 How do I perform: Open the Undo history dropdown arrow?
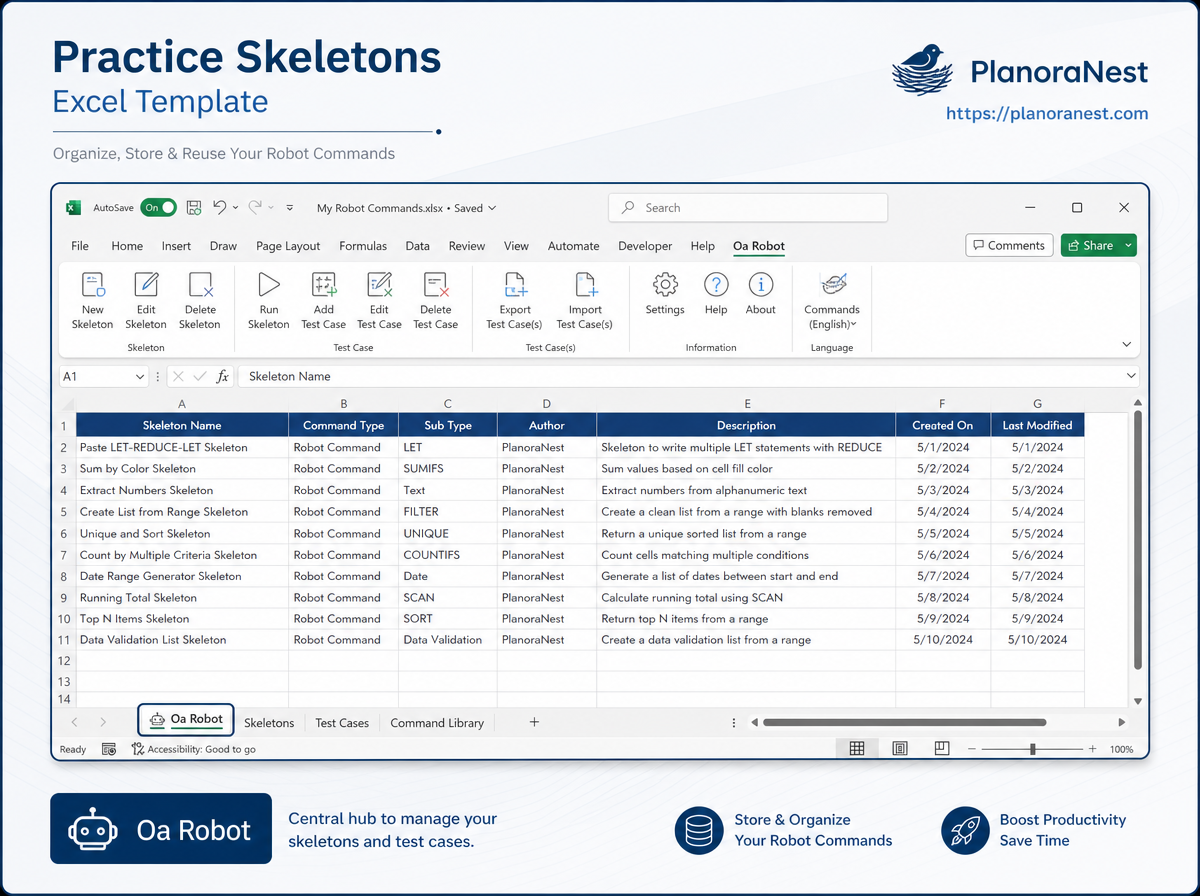coord(236,208)
